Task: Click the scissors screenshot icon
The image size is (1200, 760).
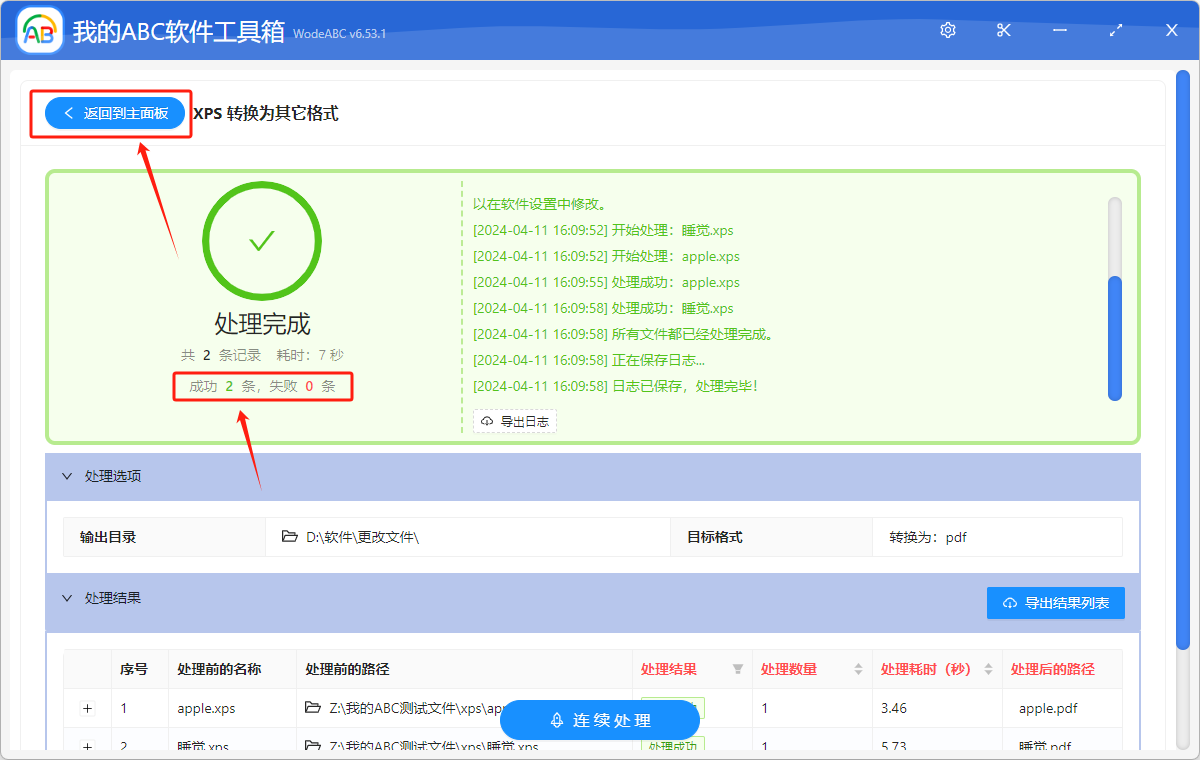Action: [1004, 30]
